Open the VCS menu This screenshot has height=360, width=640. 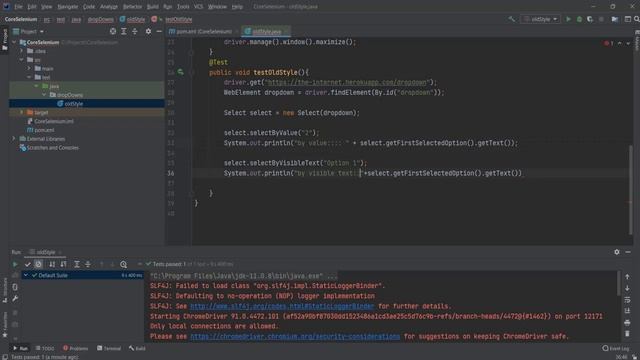click(x=198, y=7)
